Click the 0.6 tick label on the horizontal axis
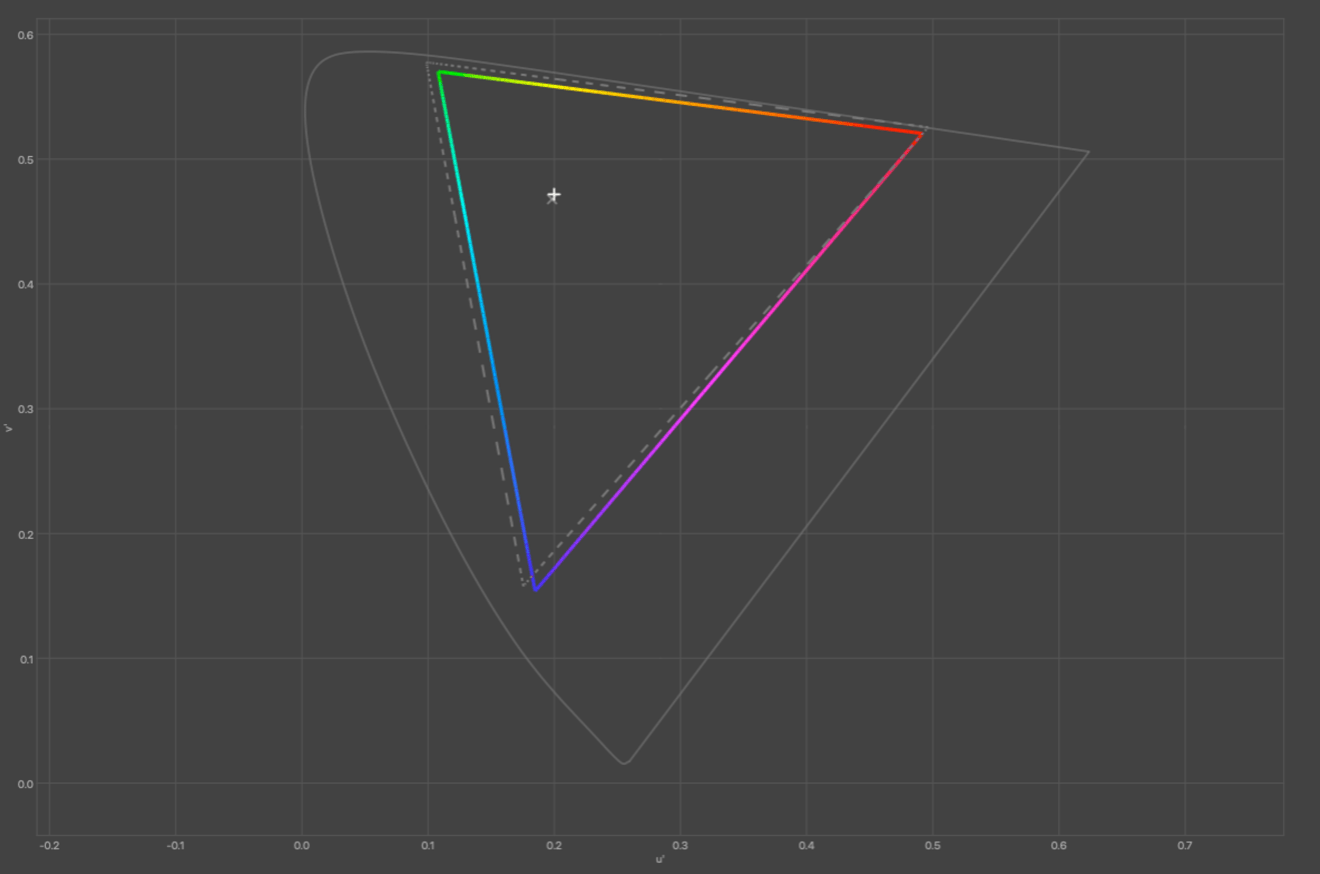This screenshot has width=1320, height=874. [x=1059, y=846]
